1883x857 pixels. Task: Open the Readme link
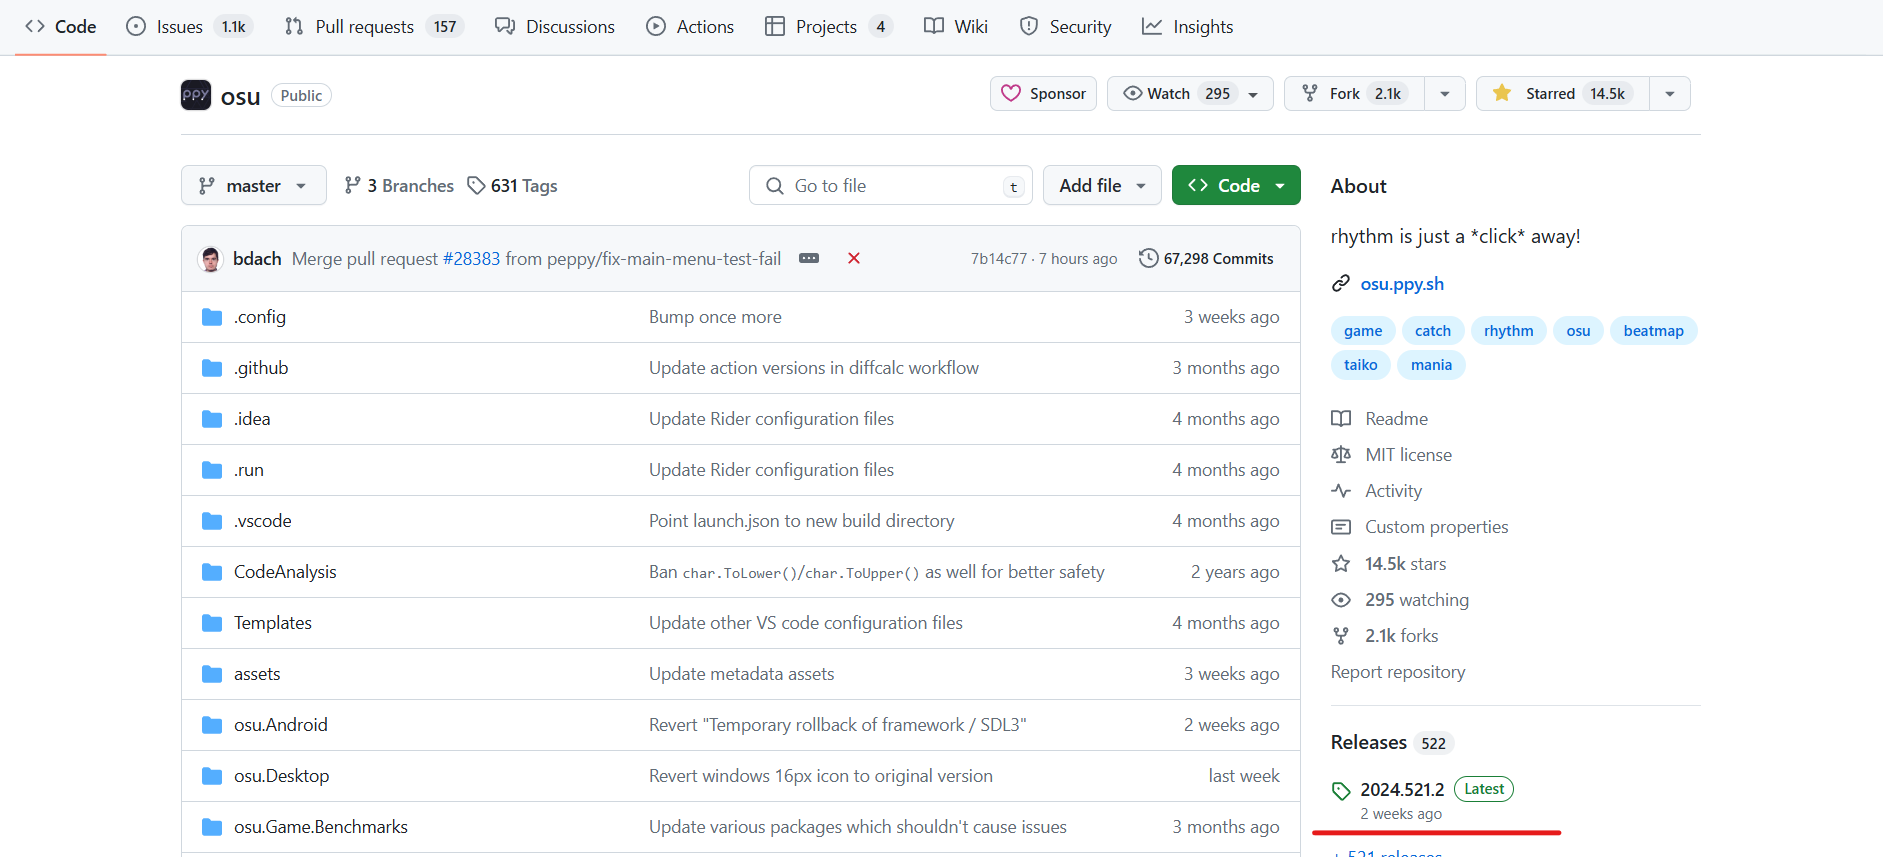1380,419
